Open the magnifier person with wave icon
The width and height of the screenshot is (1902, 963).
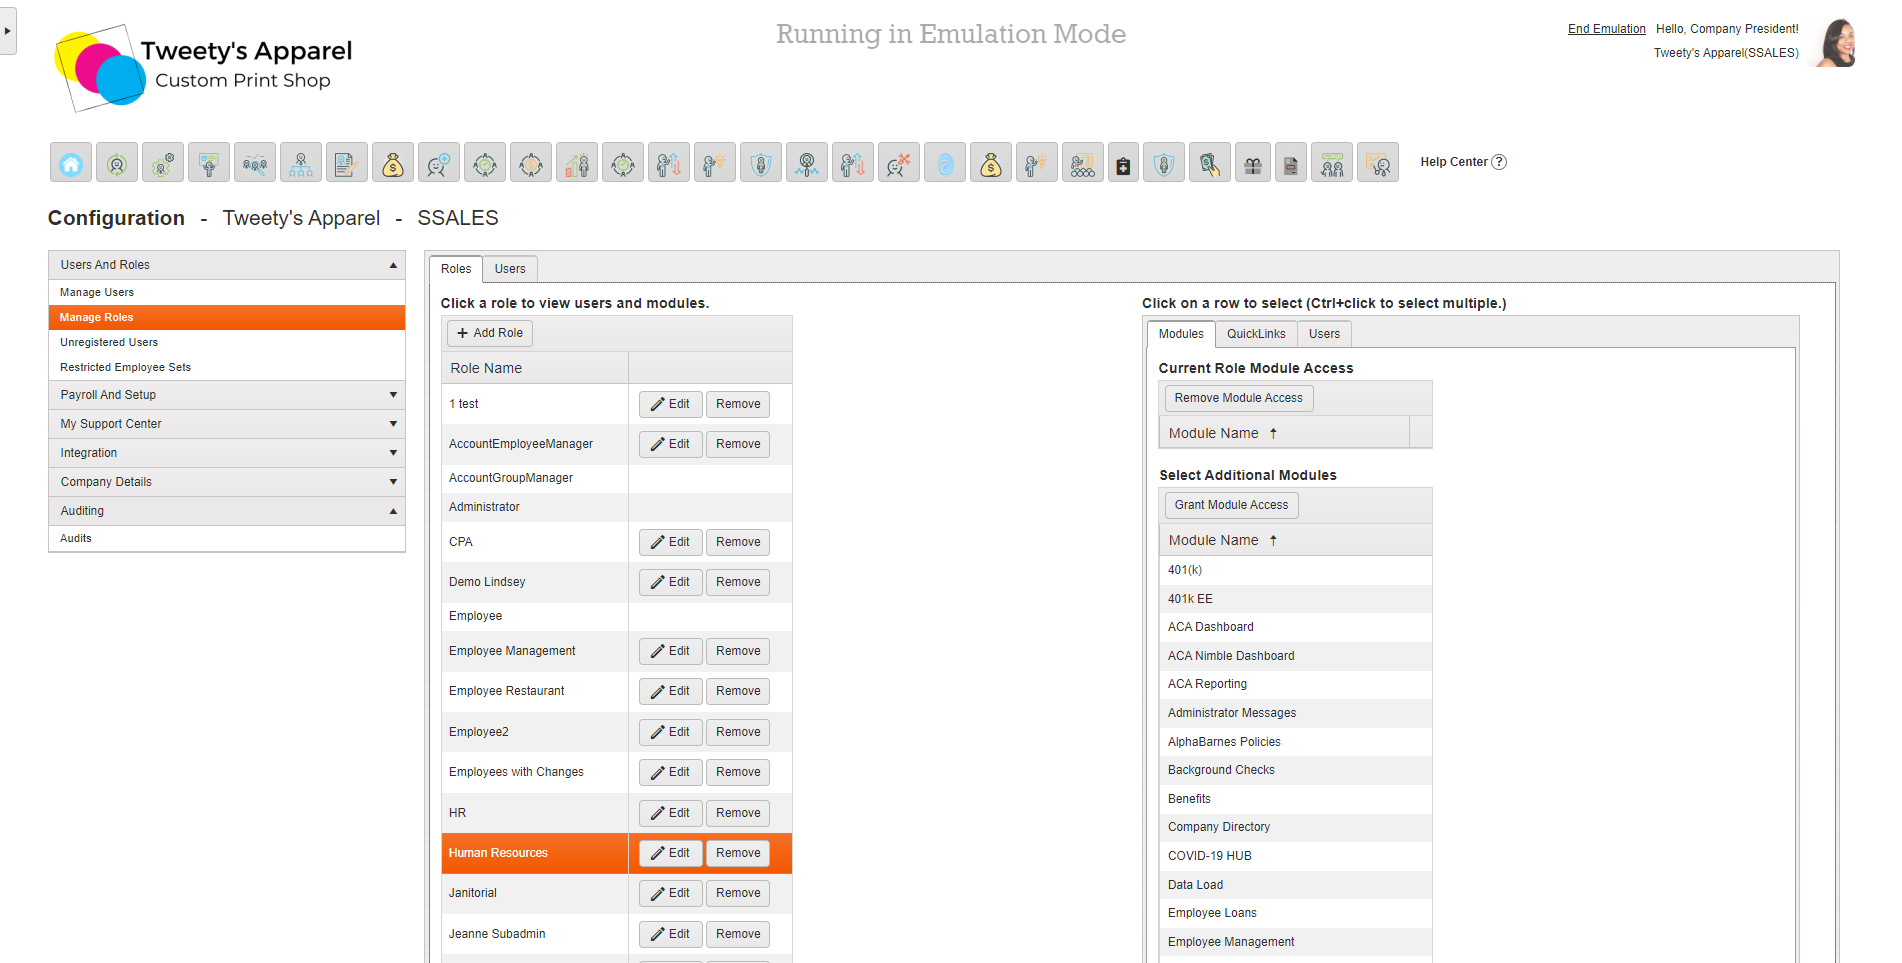(x=807, y=162)
